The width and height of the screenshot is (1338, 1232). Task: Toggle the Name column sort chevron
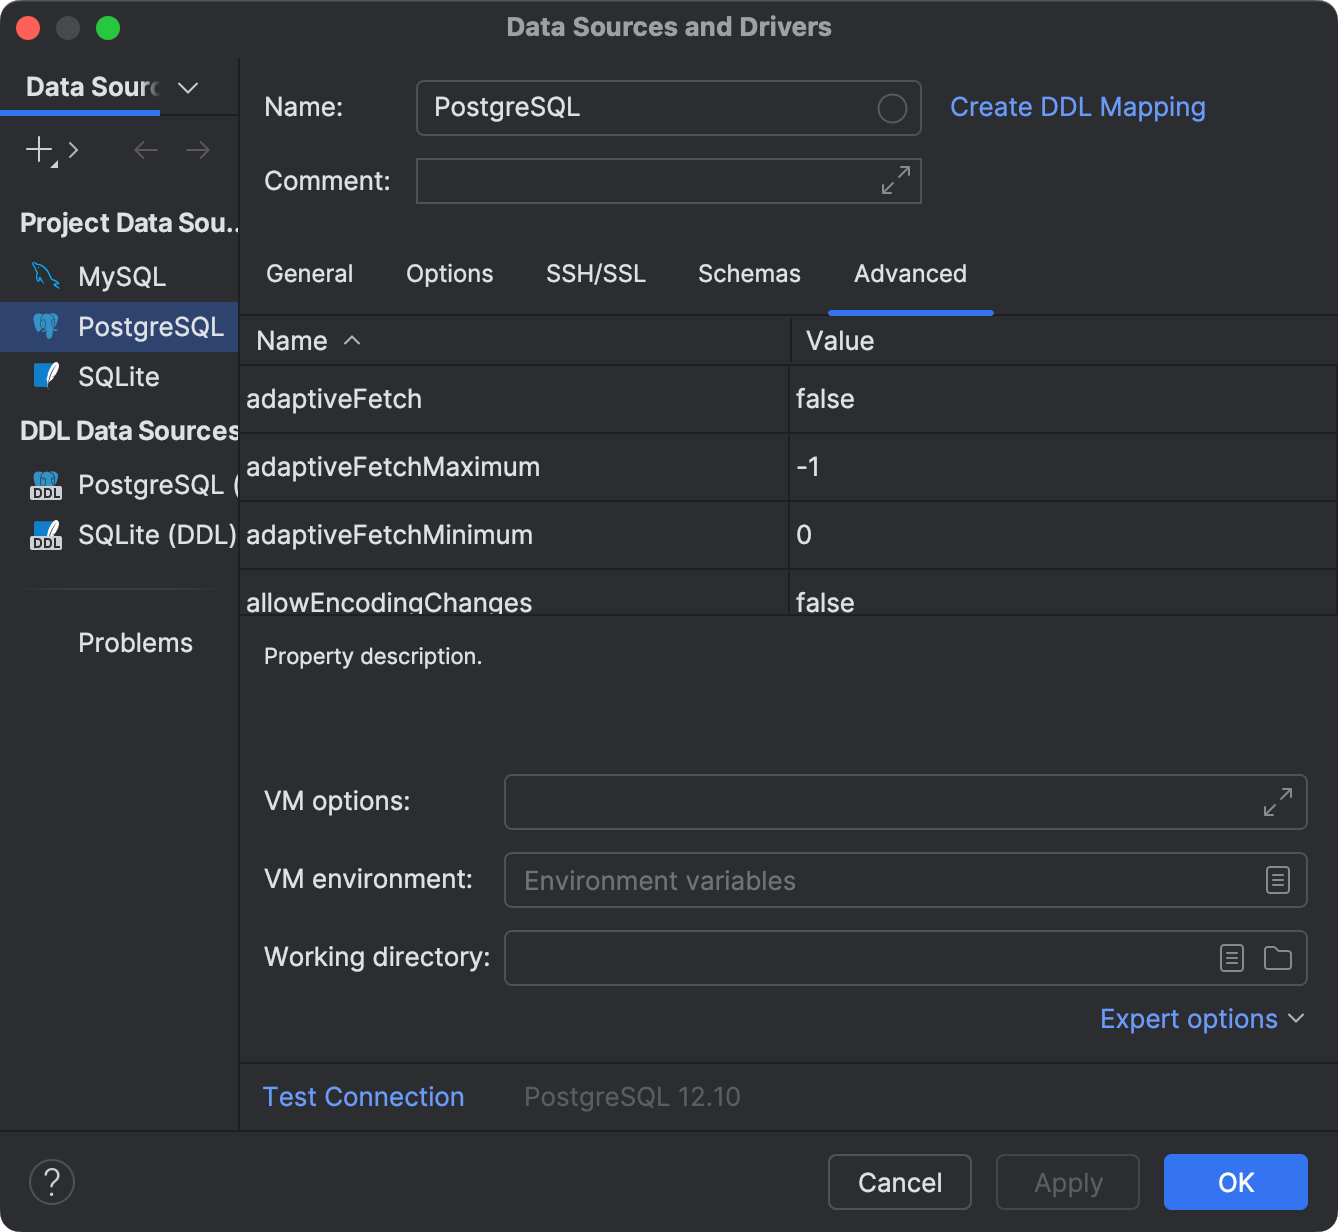pyautogui.click(x=352, y=341)
